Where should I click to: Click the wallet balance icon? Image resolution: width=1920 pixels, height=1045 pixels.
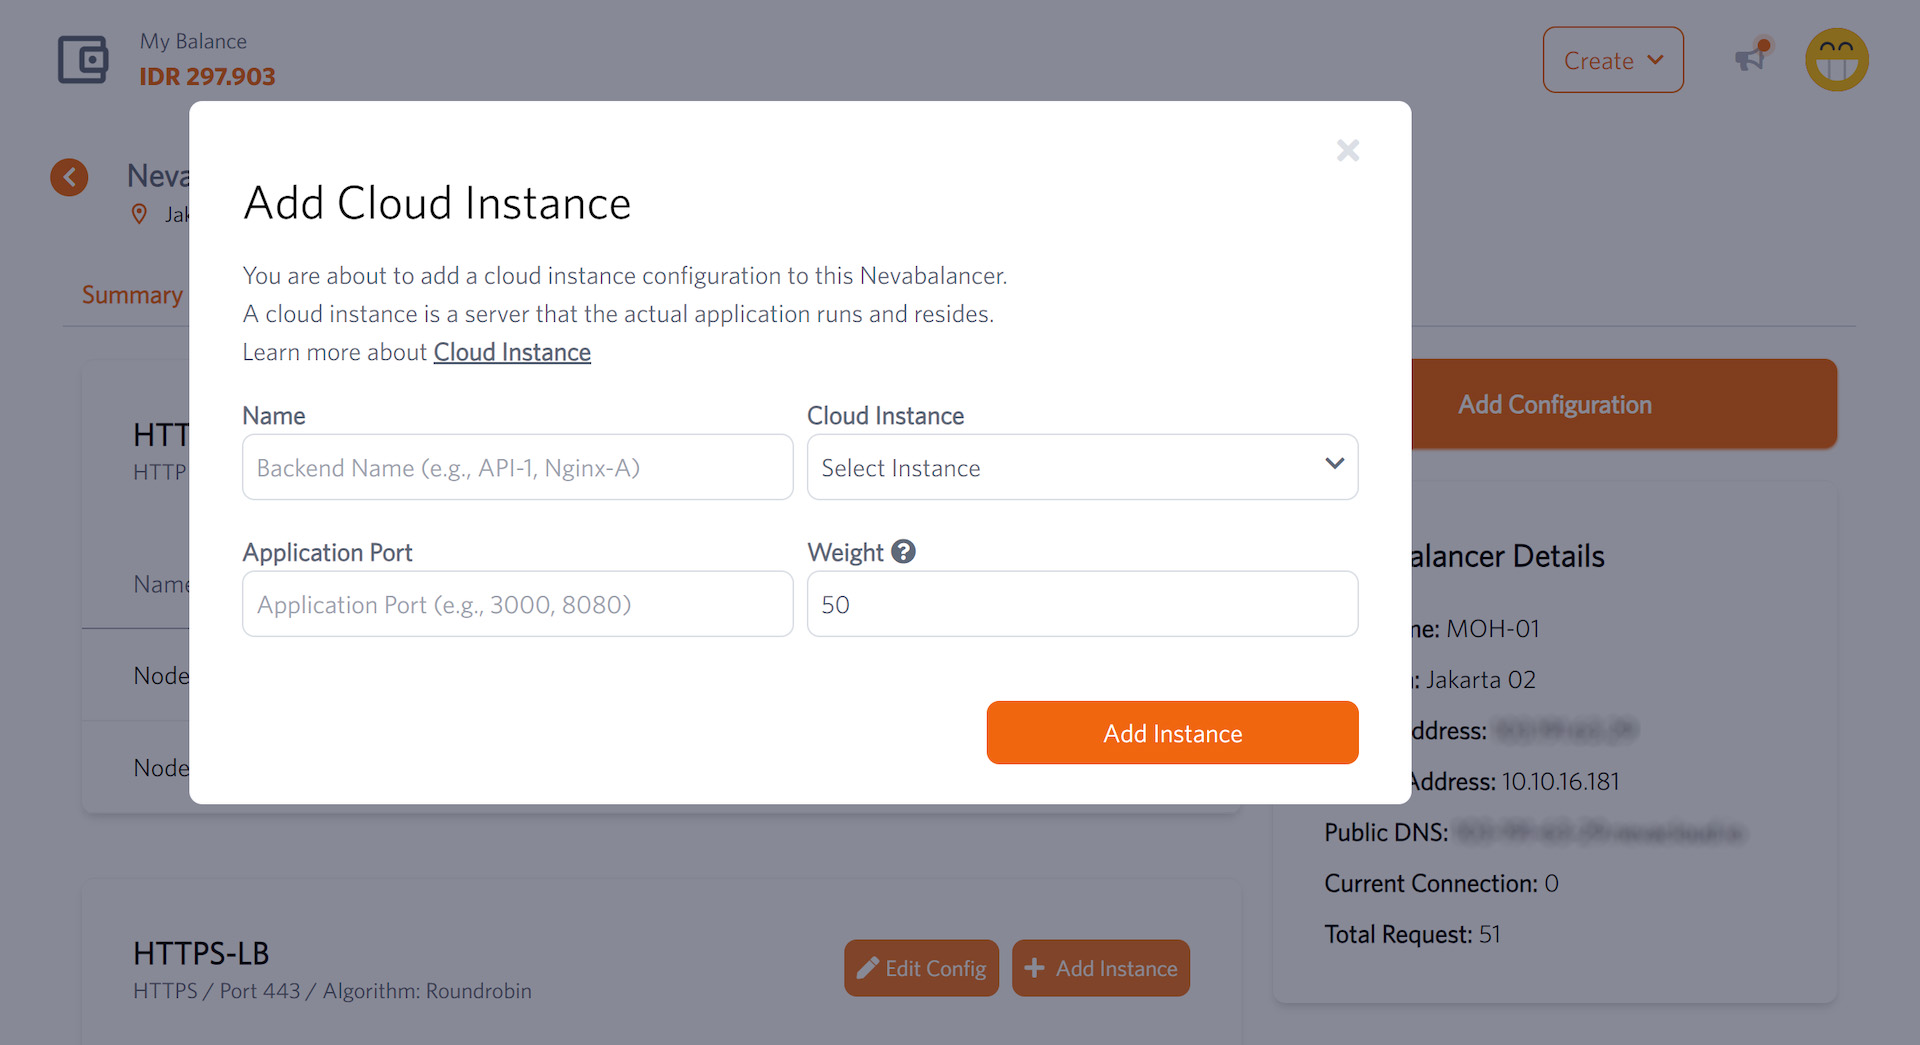pyautogui.click(x=82, y=60)
